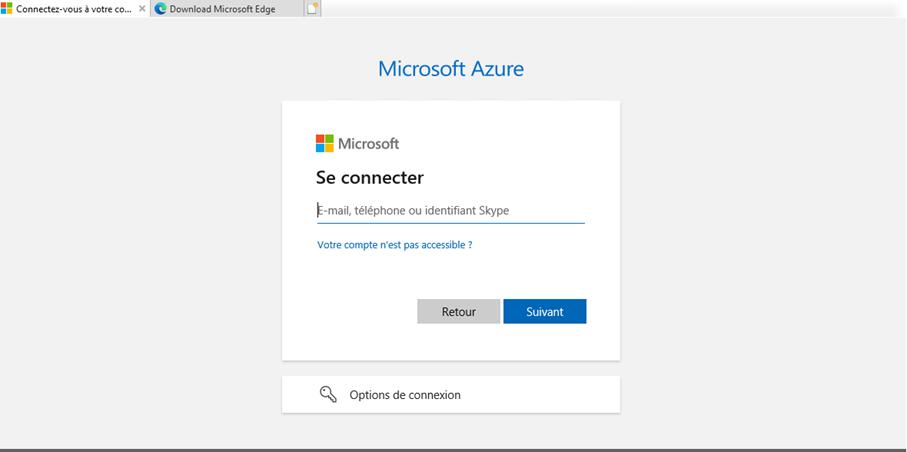
Task: Open a new tab with the page icon
Action: pyautogui.click(x=312, y=9)
